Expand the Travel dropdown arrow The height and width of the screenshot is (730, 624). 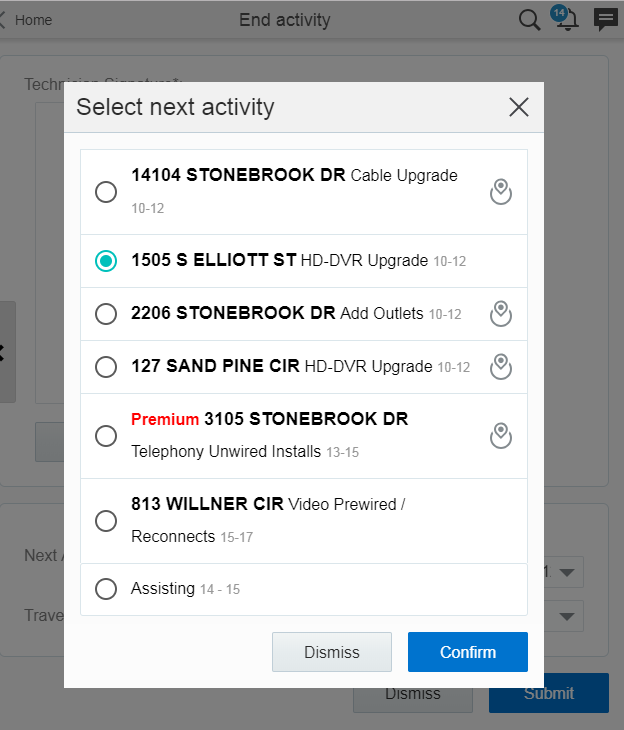(x=566, y=617)
